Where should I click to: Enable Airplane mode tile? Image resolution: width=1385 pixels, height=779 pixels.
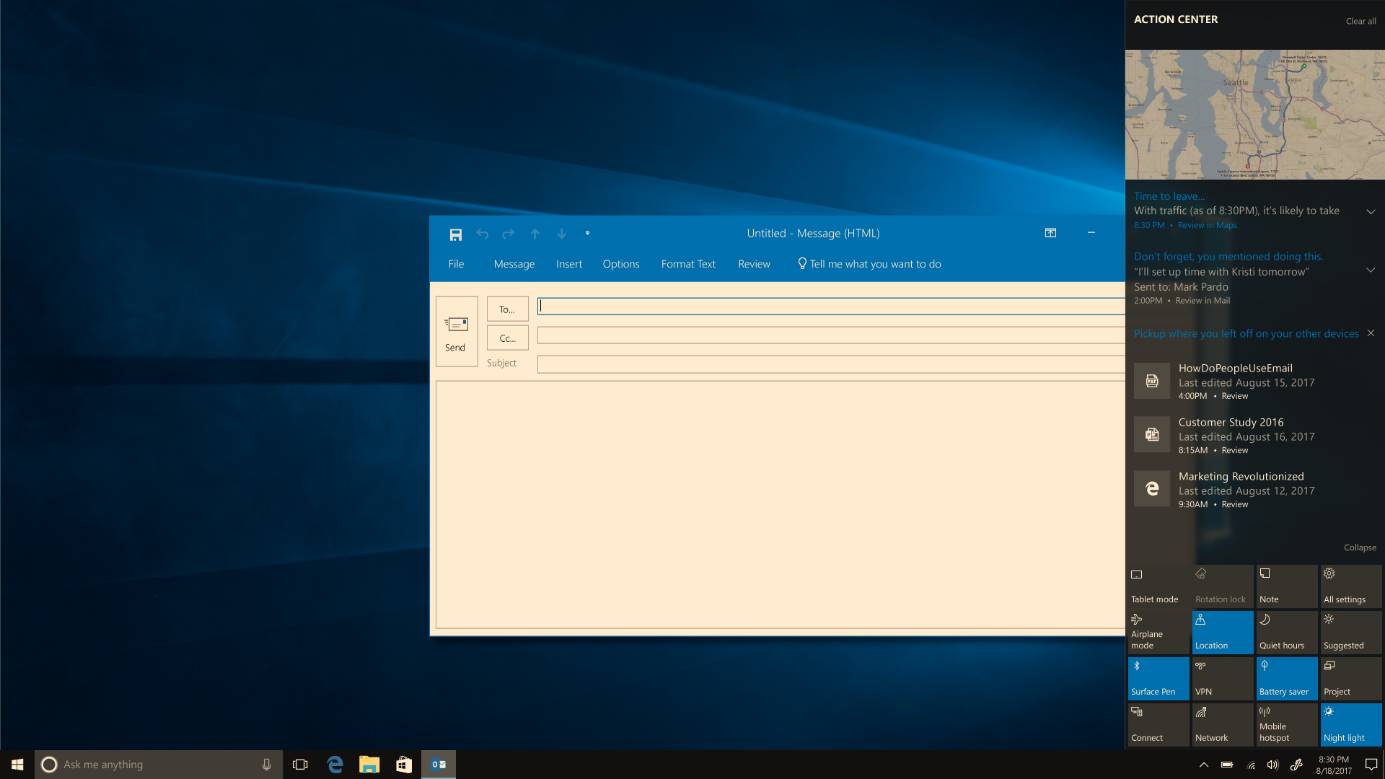click(1158, 632)
